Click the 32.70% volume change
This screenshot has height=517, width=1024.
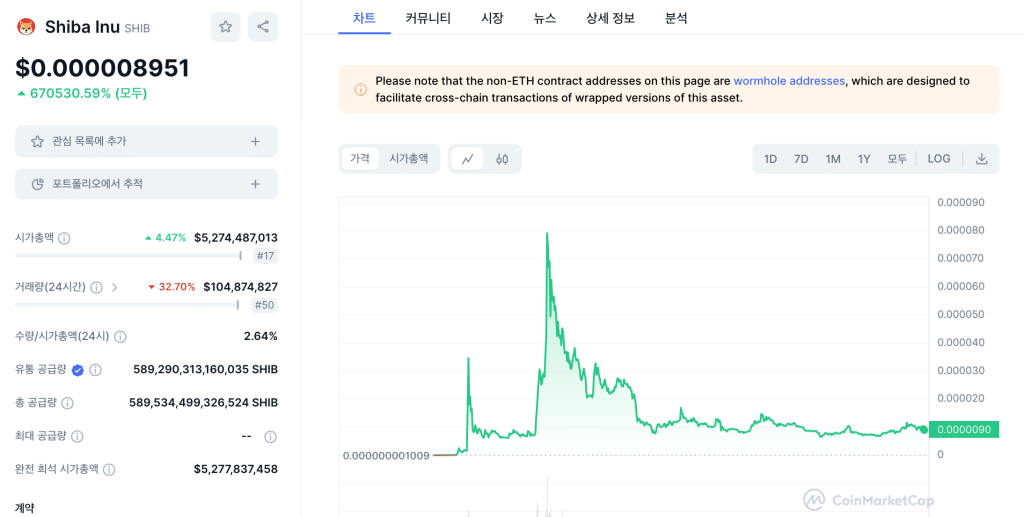pyautogui.click(x=172, y=287)
